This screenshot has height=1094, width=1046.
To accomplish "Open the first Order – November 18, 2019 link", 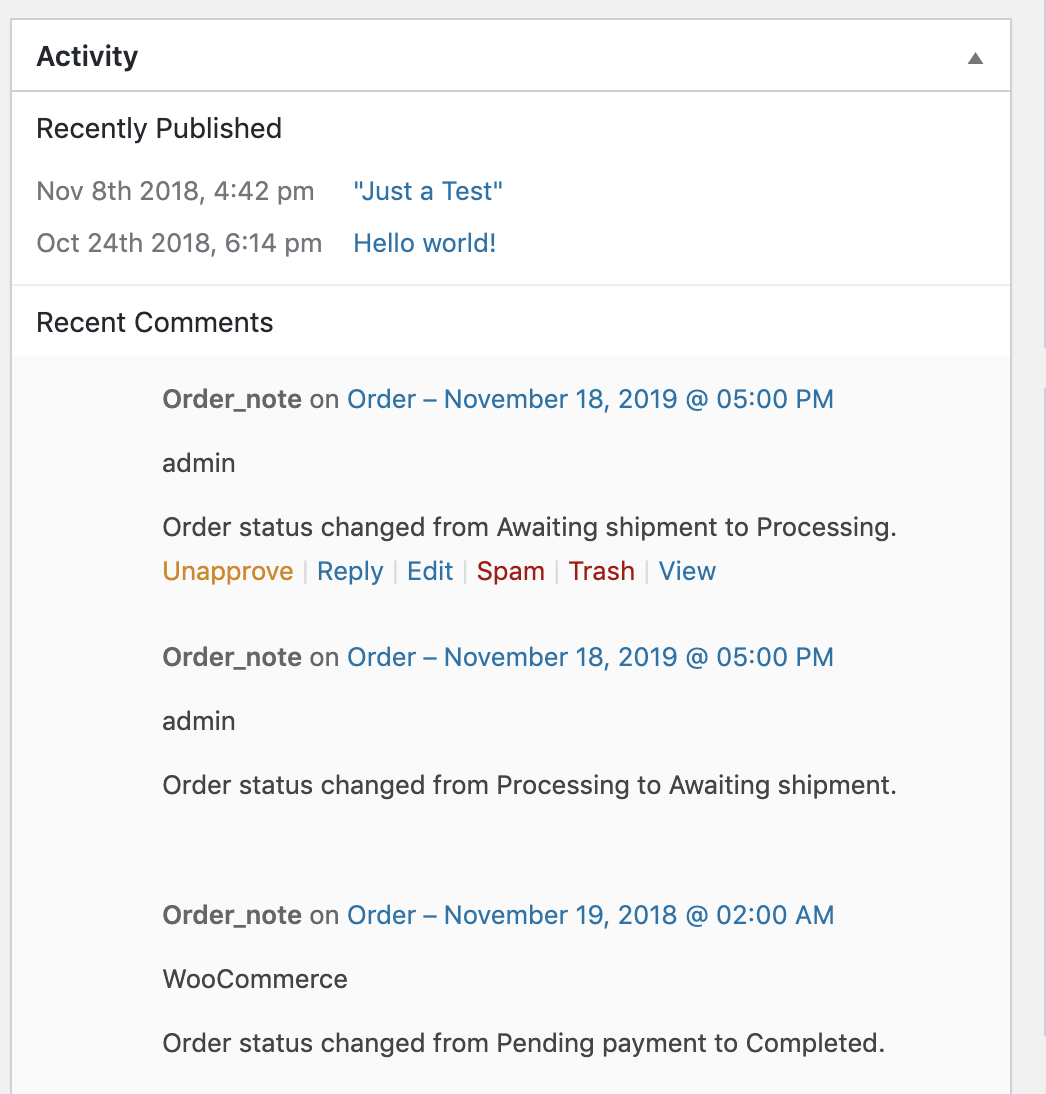I will coord(589,398).
